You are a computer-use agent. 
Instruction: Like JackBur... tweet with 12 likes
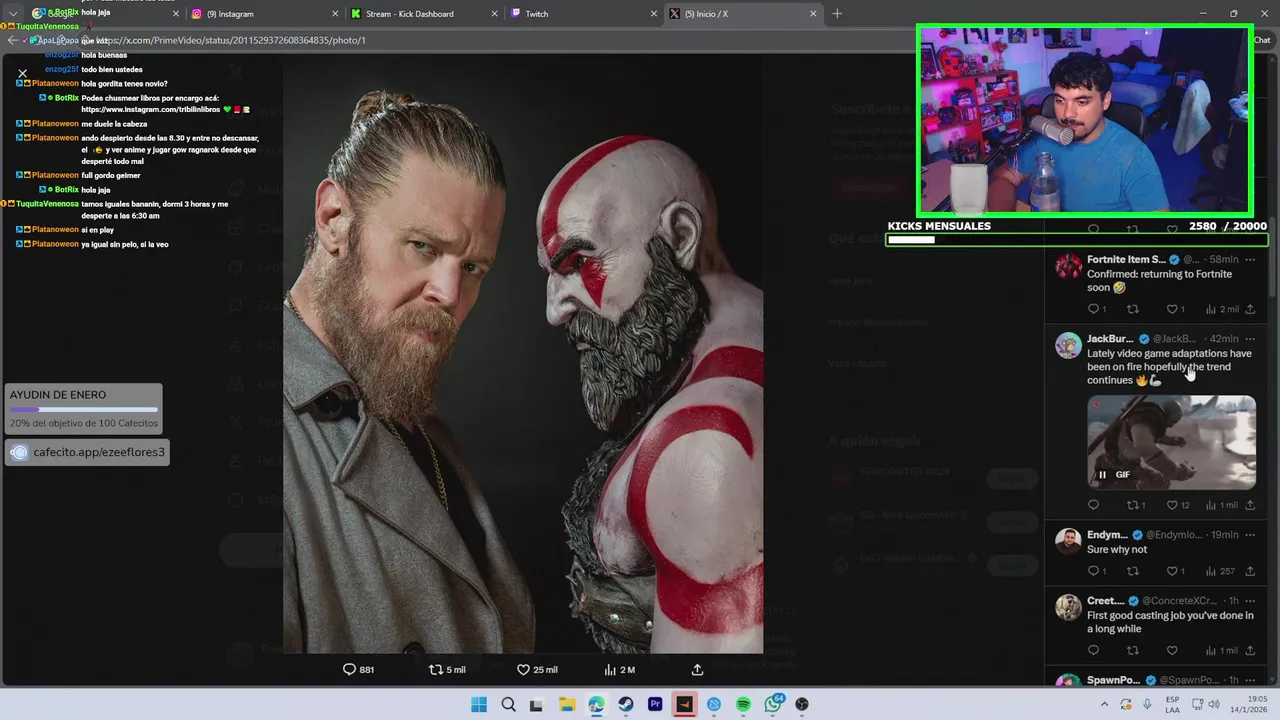pos(1178,505)
